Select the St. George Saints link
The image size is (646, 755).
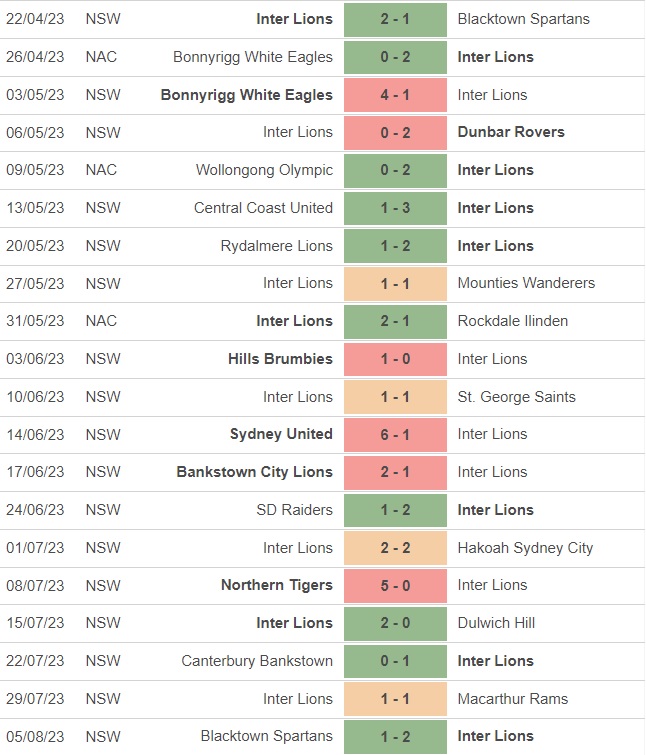point(516,397)
